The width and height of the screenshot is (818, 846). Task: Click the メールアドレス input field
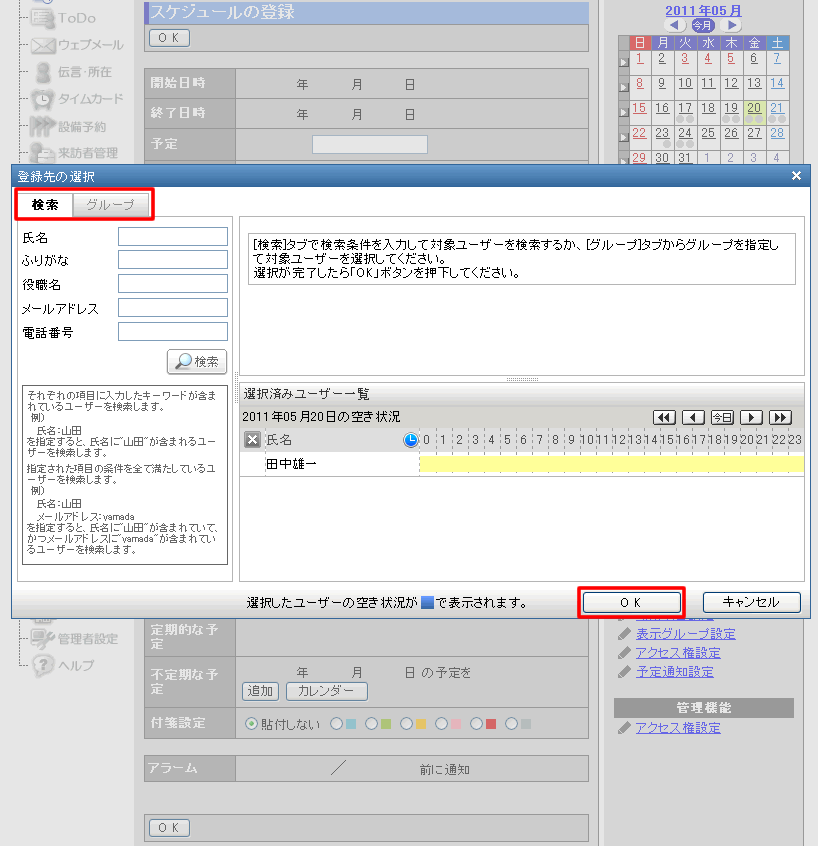coord(173,308)
